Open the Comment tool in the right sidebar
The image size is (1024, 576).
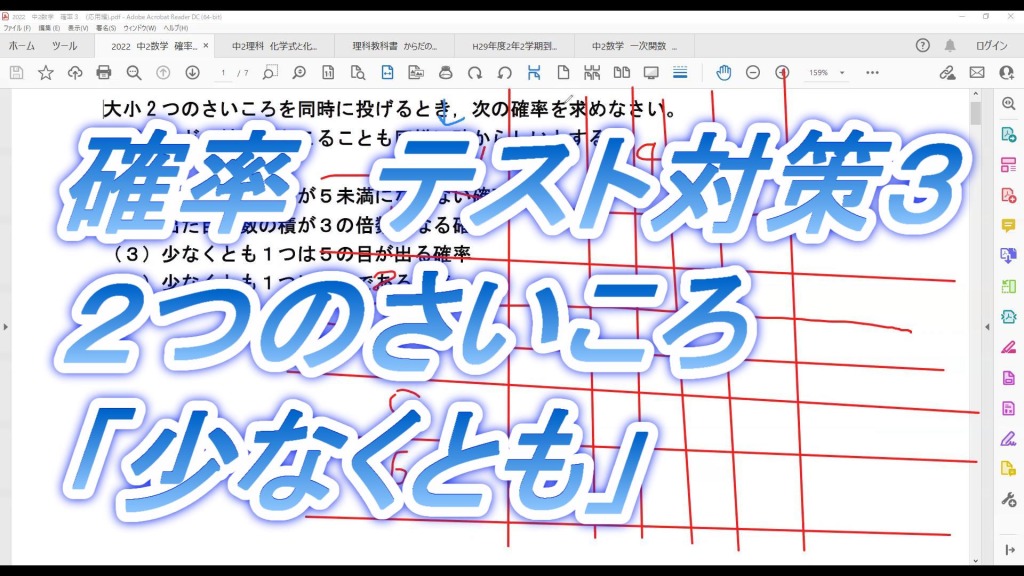click(x=1008, y=225)
